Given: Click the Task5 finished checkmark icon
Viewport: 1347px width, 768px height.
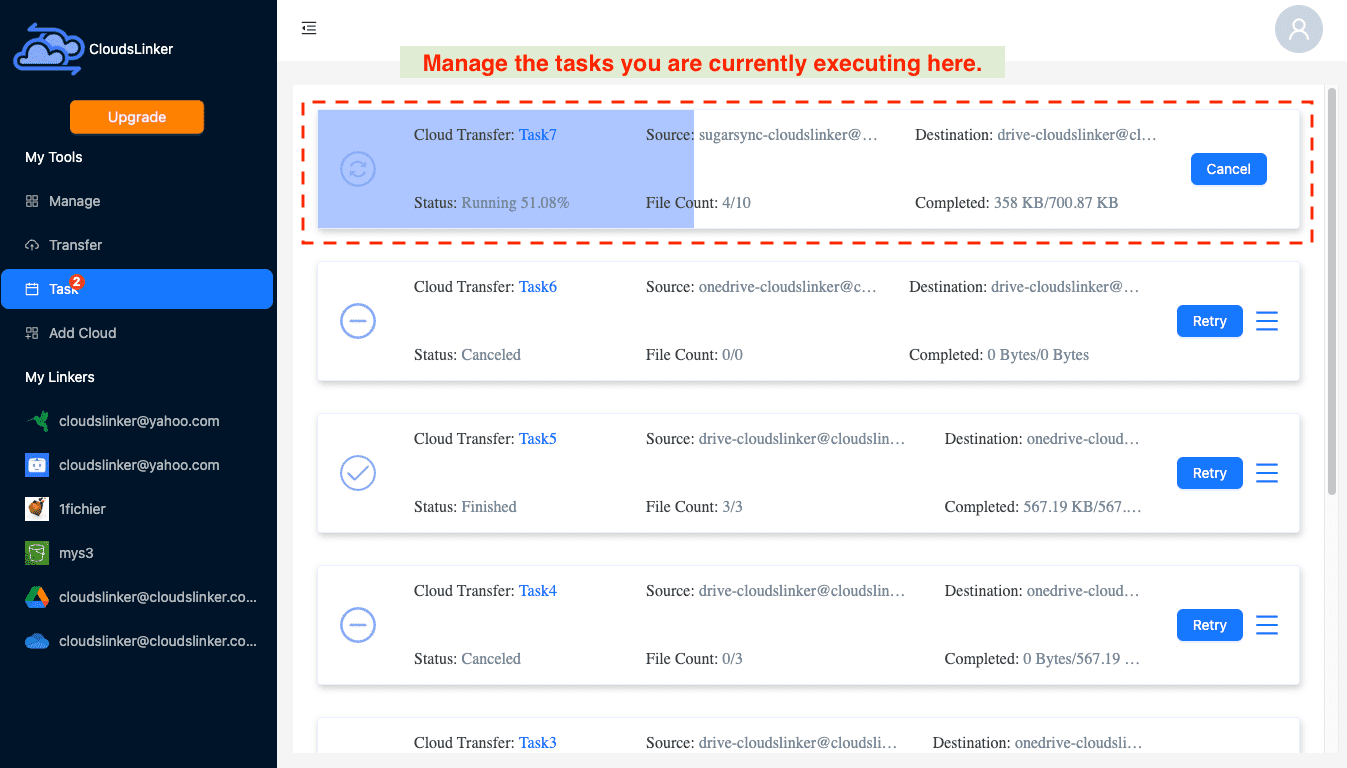Looking at the screenshot, I should 358,473.
